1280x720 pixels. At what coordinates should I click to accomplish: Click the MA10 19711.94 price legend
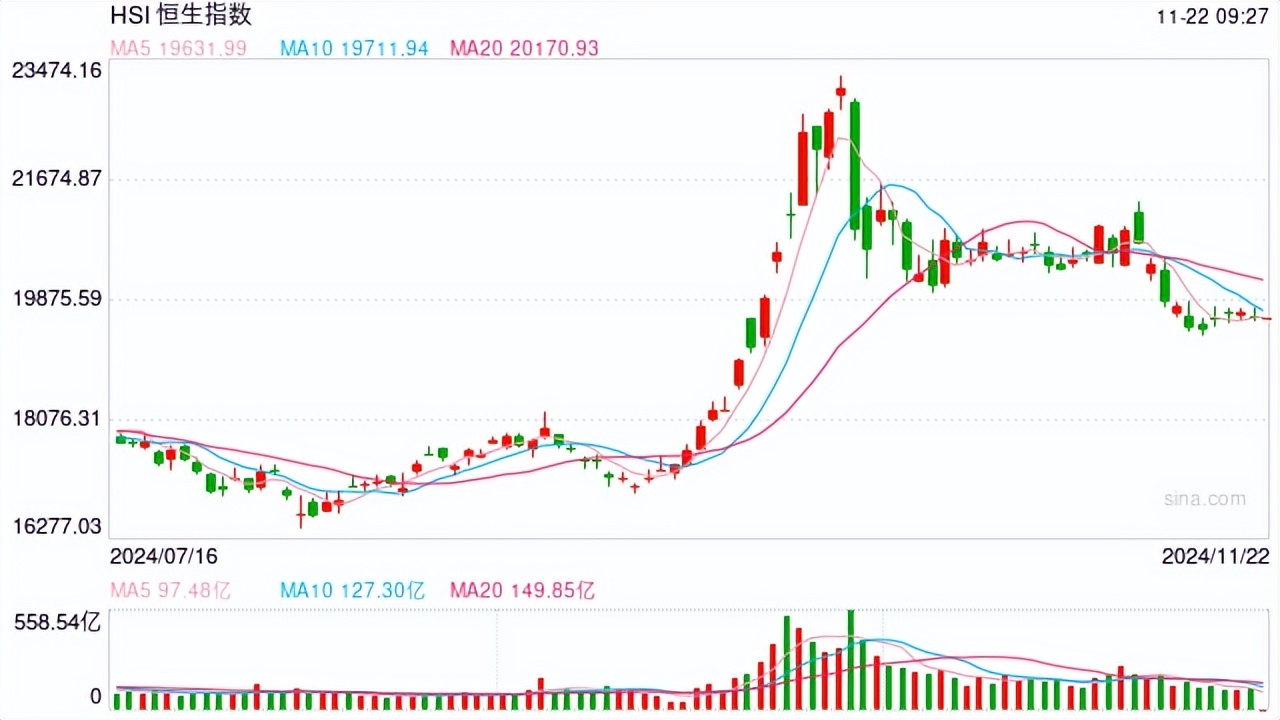[354, 48]
